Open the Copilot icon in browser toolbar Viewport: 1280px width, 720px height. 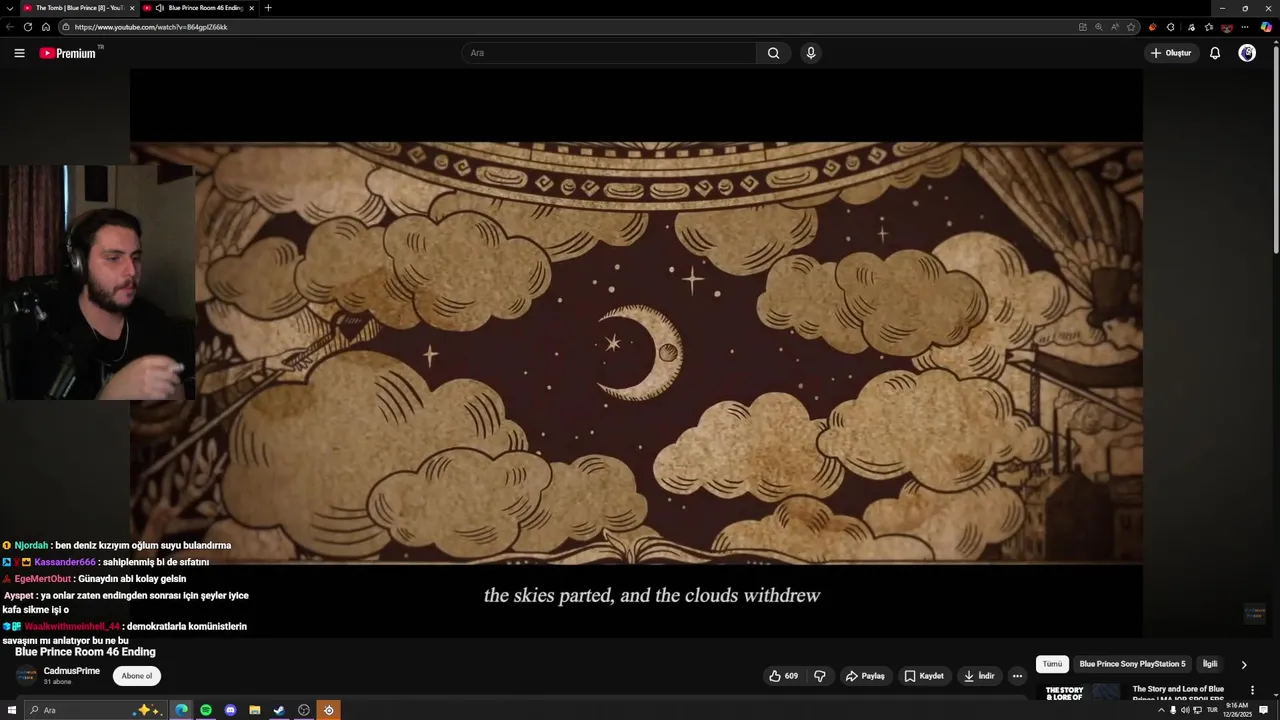tap(1266, 27)
